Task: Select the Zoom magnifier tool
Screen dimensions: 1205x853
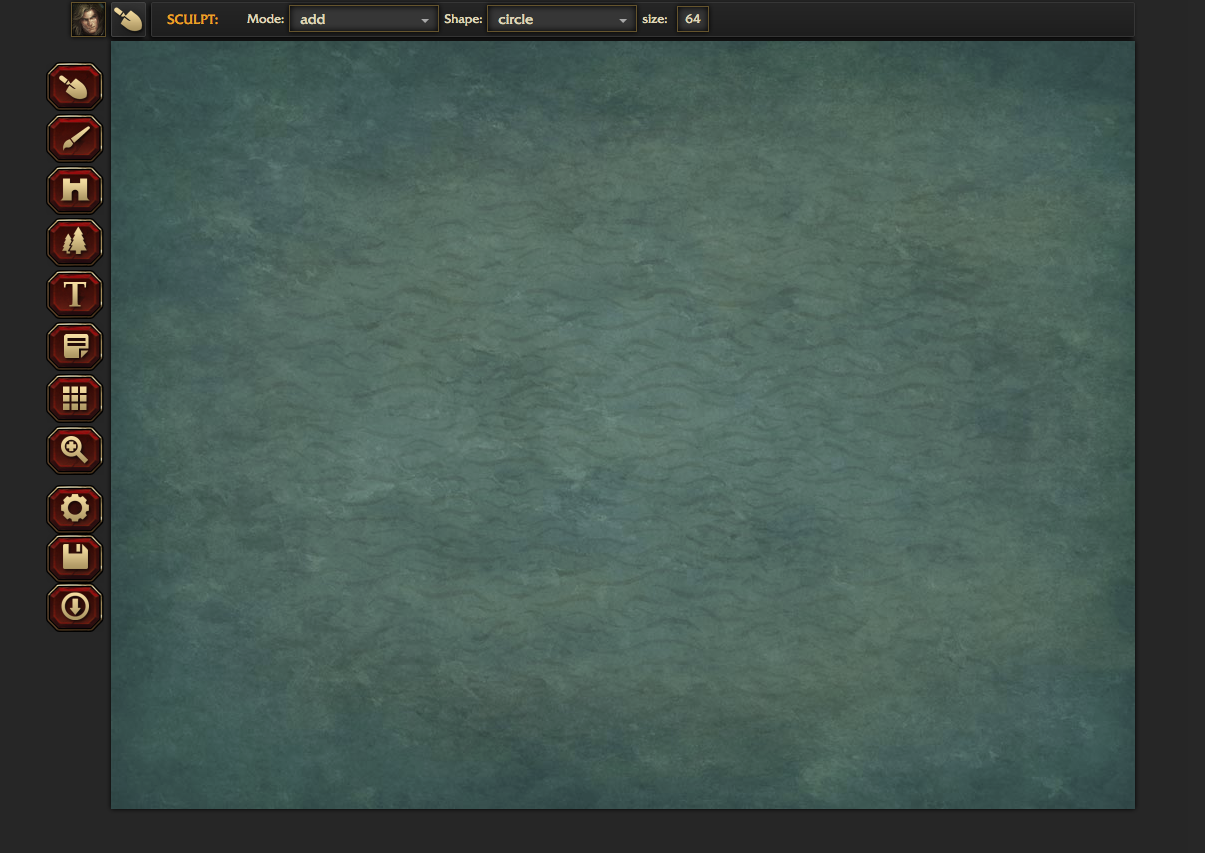Action: point(75,451)
